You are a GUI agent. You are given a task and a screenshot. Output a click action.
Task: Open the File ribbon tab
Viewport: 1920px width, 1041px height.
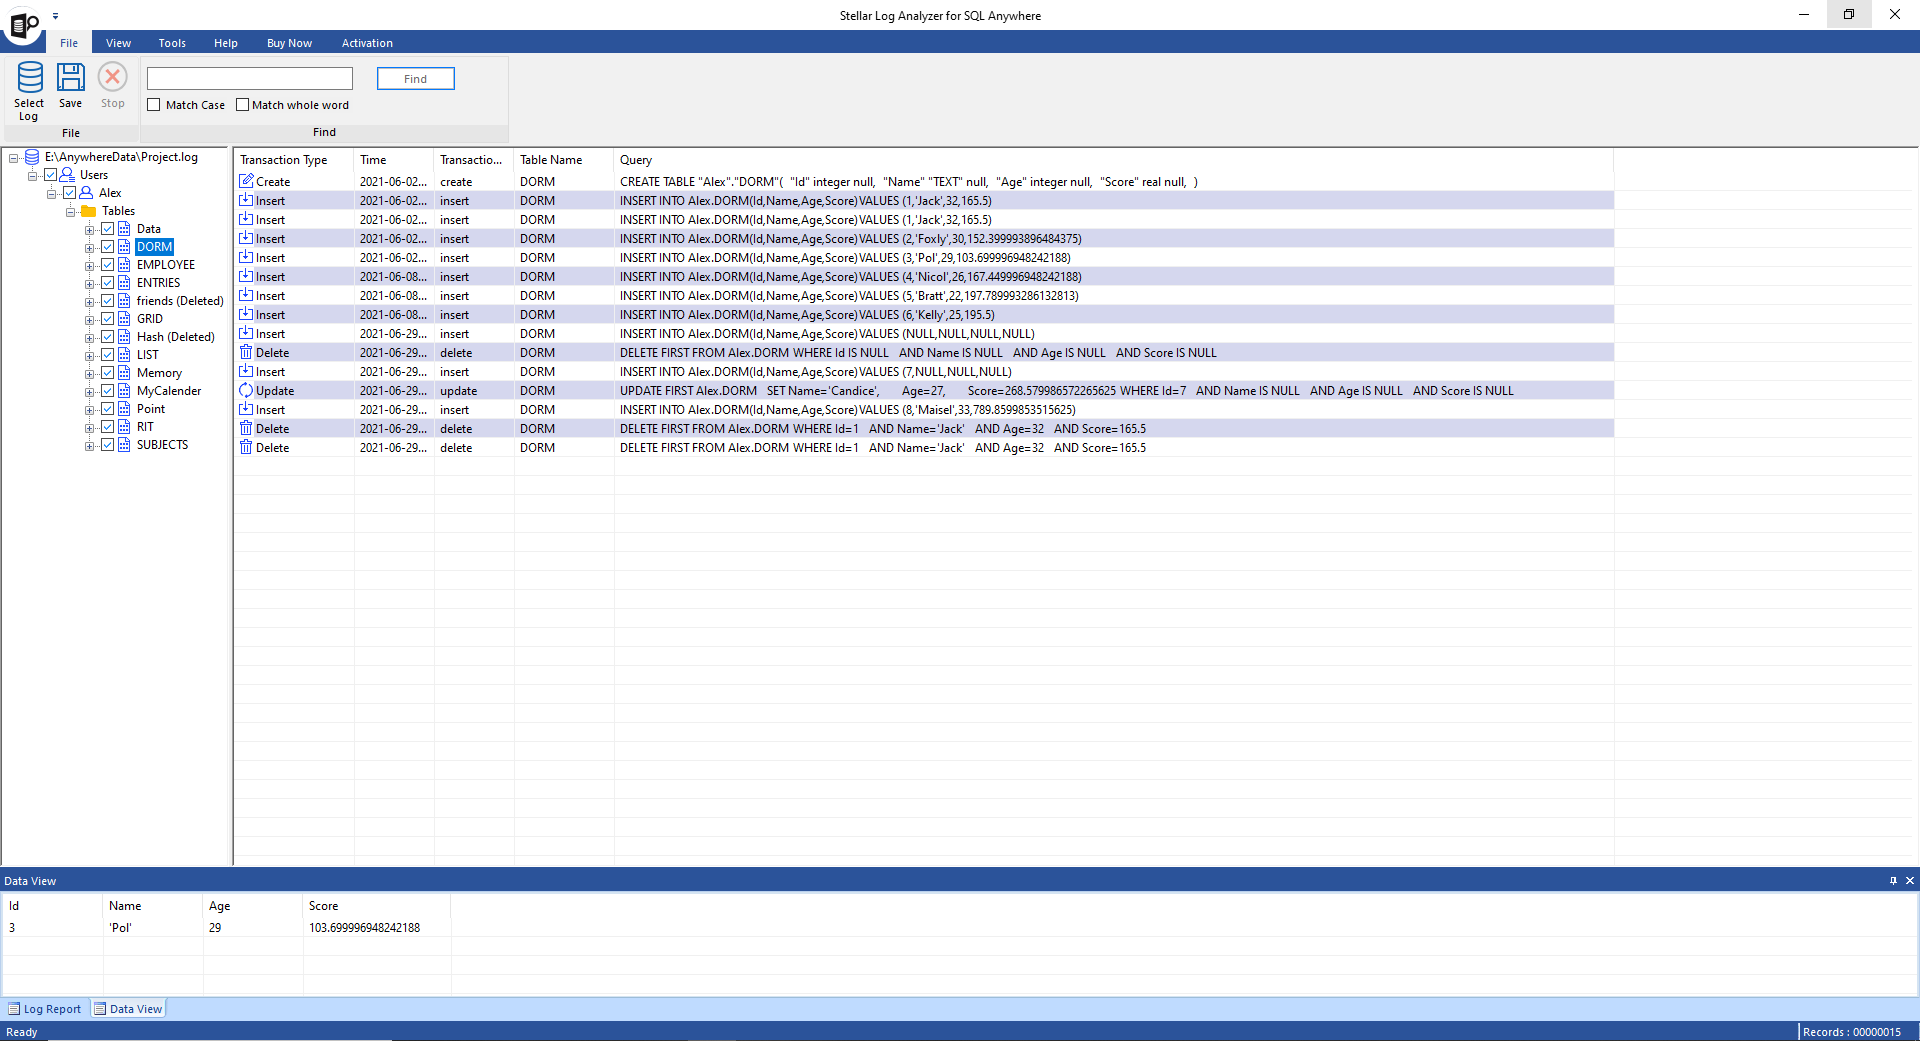69,43
